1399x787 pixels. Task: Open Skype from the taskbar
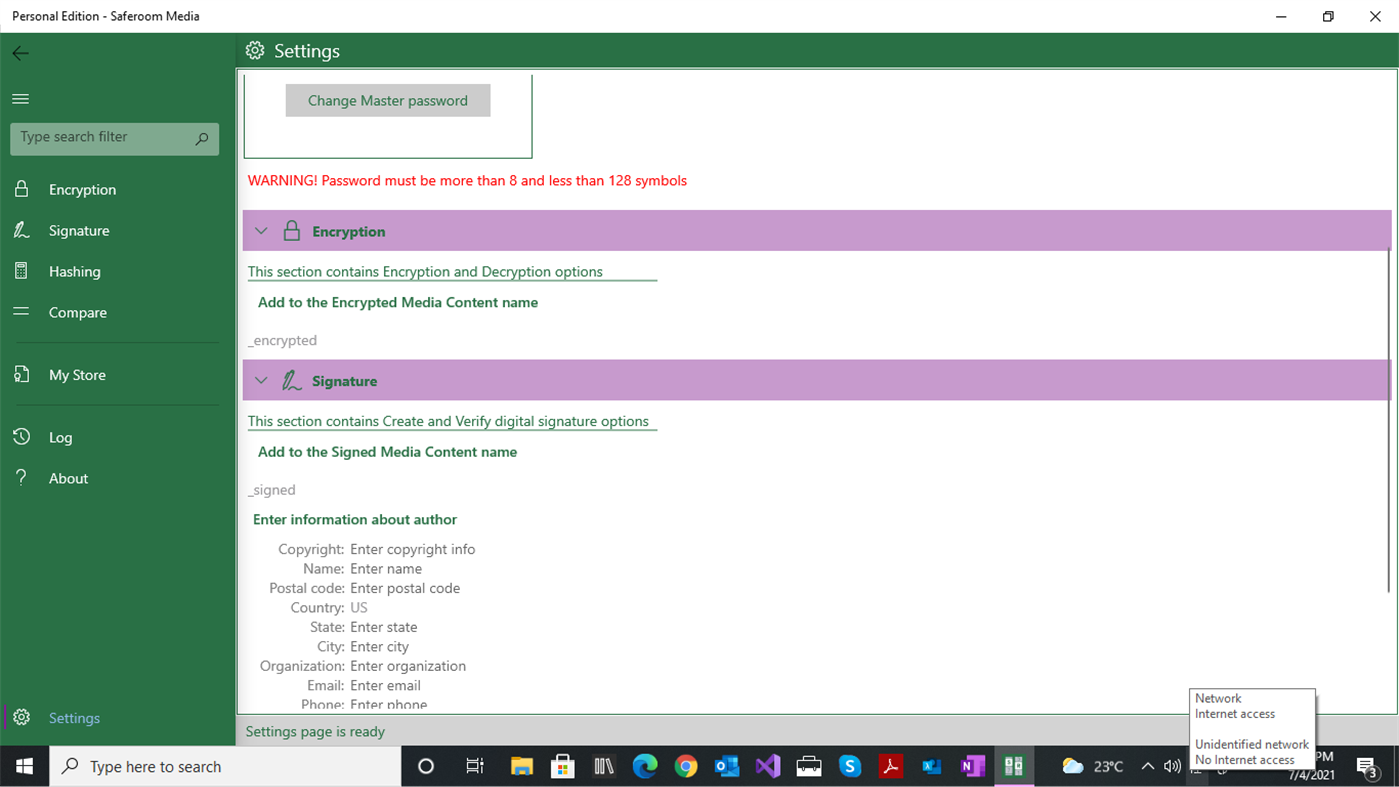[849, 766]
